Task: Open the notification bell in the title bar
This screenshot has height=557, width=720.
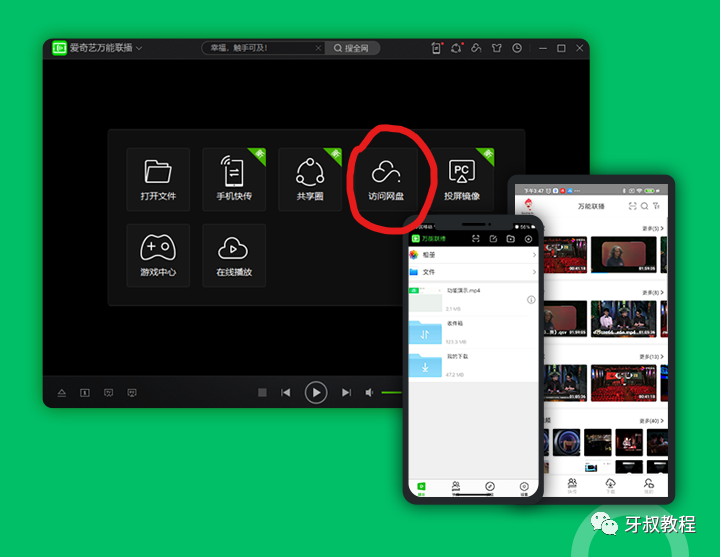Action: click(456, 48)
